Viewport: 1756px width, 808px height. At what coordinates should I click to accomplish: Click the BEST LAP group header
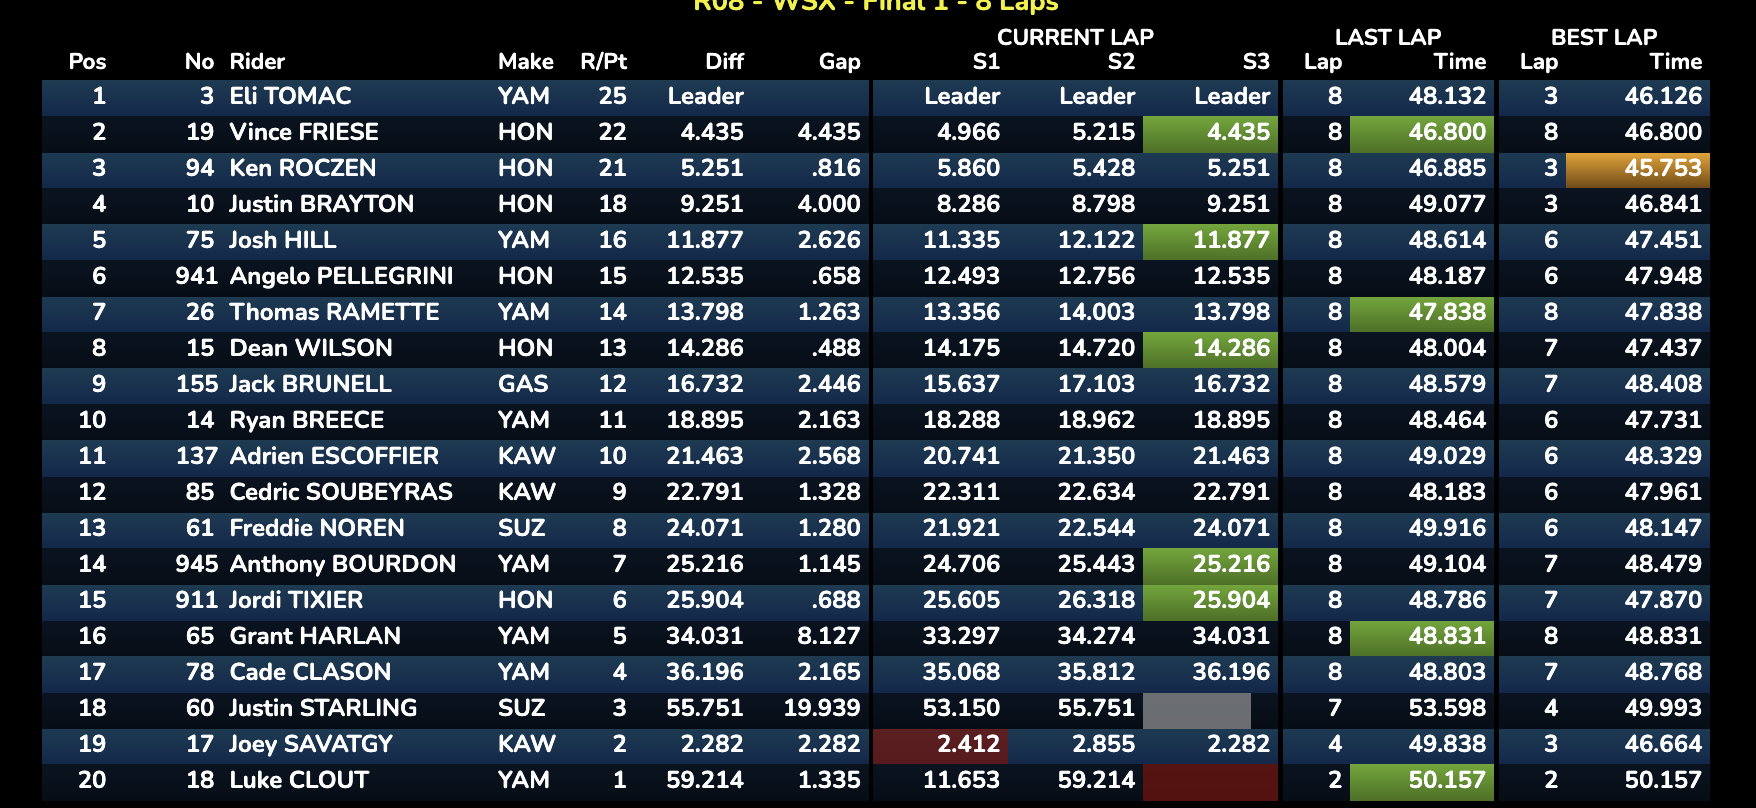pyautogui.click(x=1603, y=37)
